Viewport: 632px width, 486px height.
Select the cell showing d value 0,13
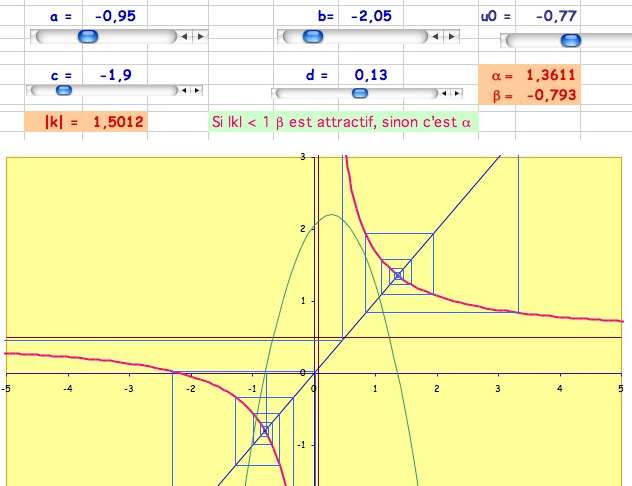pos(371,75)
